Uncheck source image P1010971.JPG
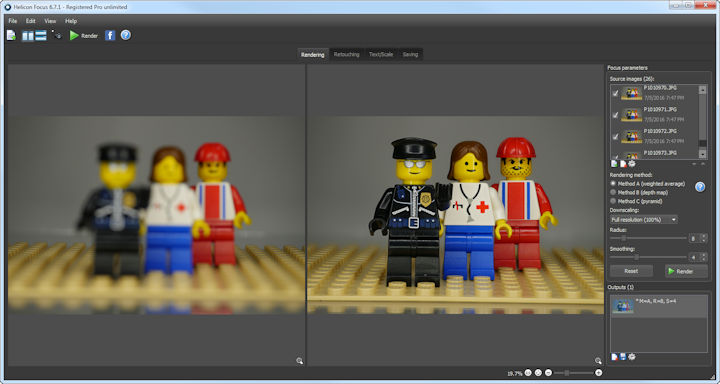Image resolution: width=720 pixels, height=384 pixels. [615, 115]
